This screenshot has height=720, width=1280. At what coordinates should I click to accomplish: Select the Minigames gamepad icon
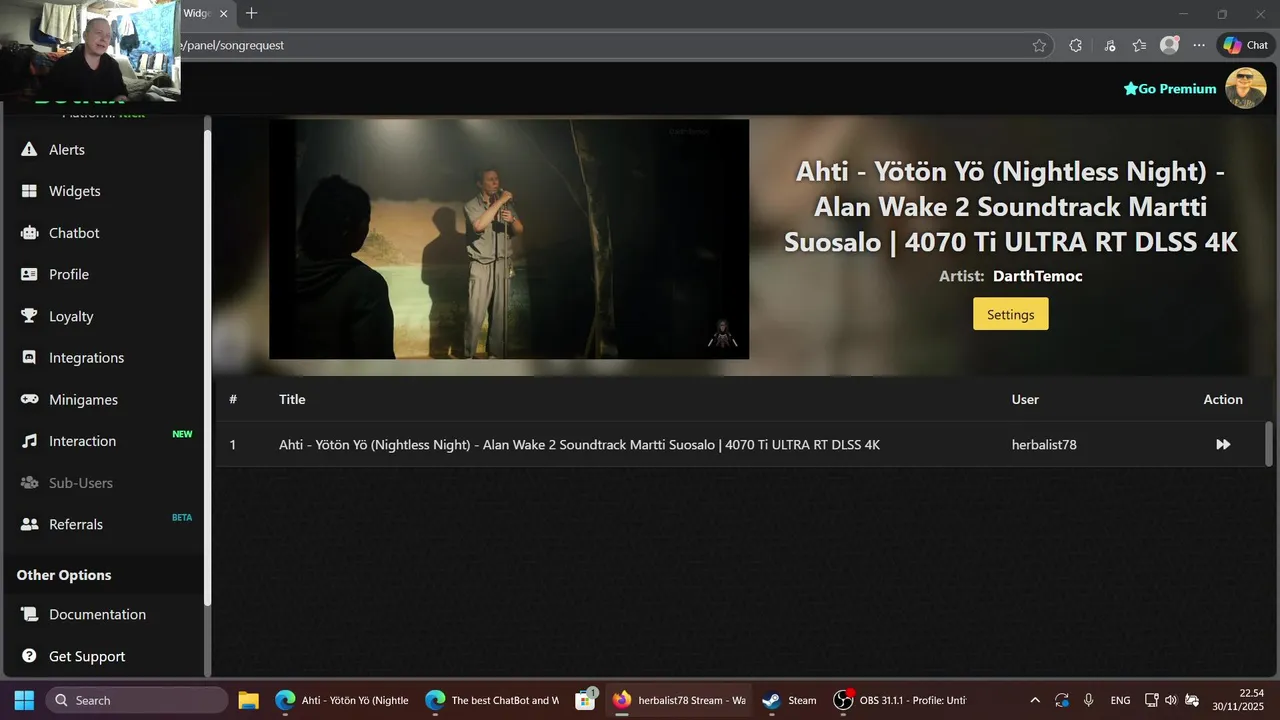click(x=29, y=399)
